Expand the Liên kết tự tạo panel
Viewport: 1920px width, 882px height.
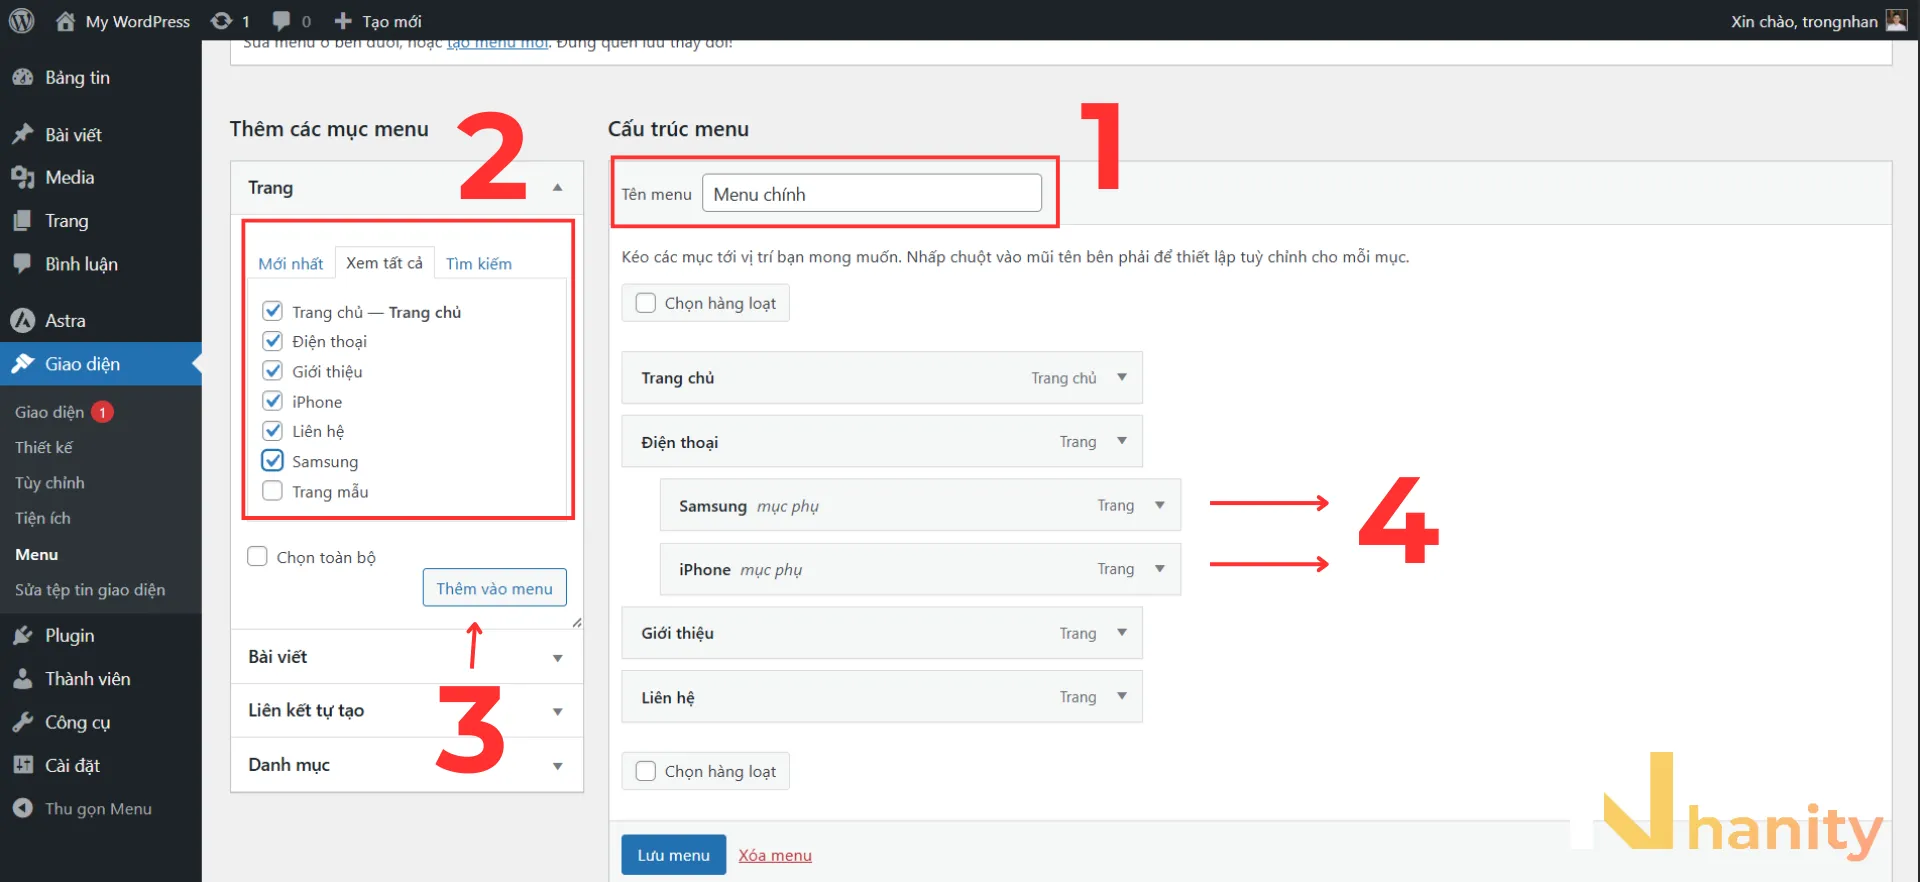407,711
